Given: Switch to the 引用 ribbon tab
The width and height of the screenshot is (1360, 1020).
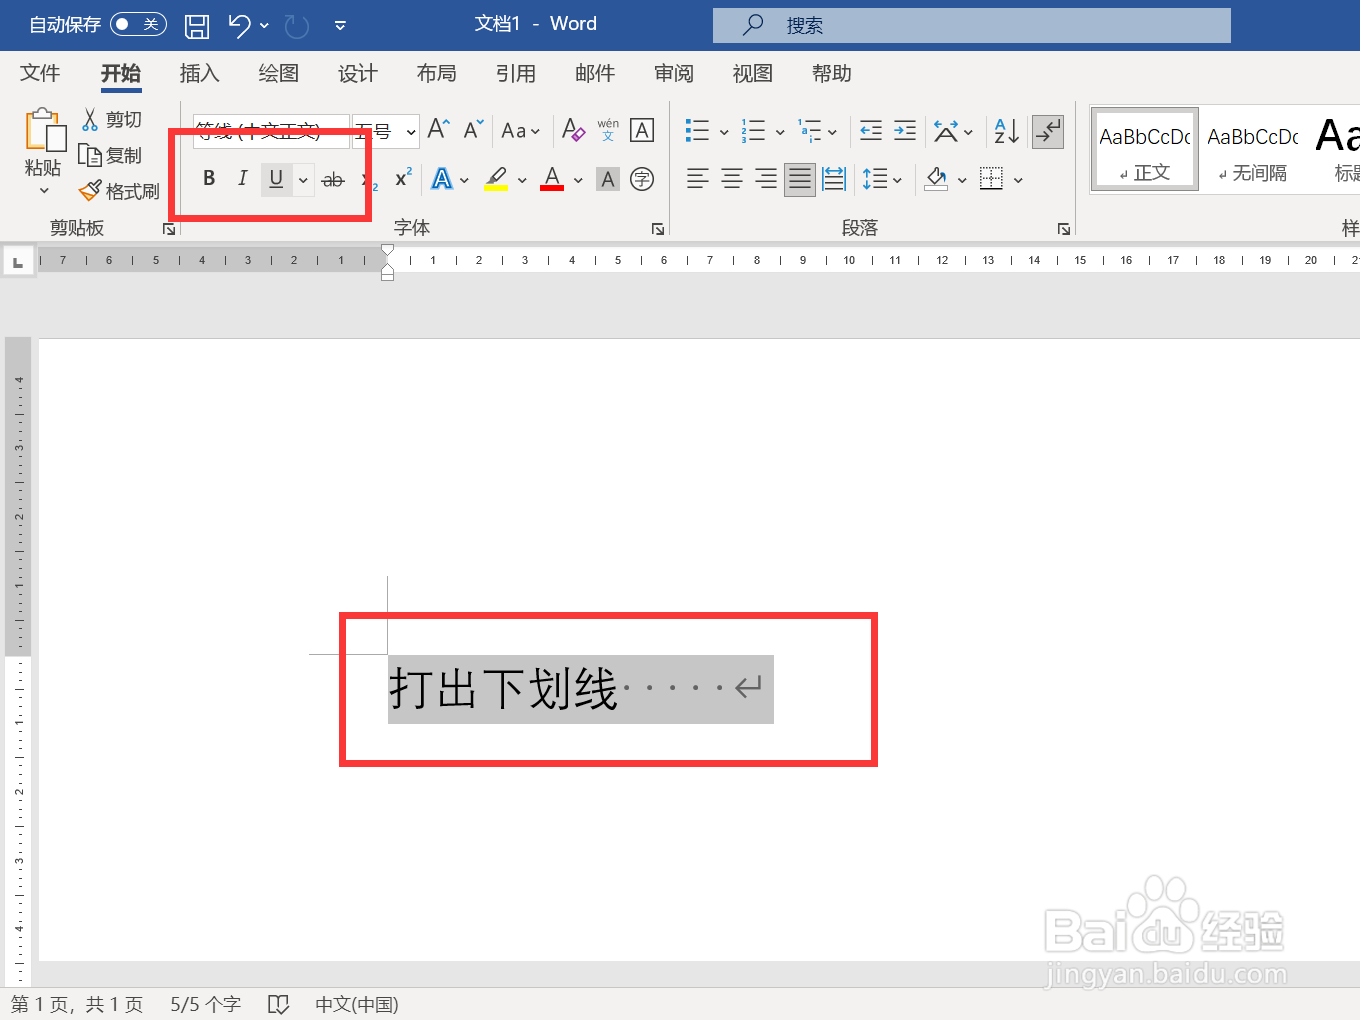Looking at the screenshot, I should click(515, 73).
